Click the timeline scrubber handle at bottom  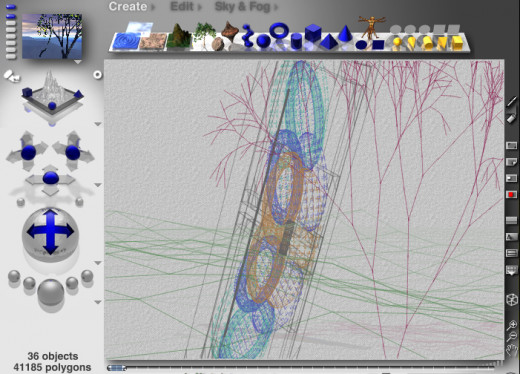(117, 368)
